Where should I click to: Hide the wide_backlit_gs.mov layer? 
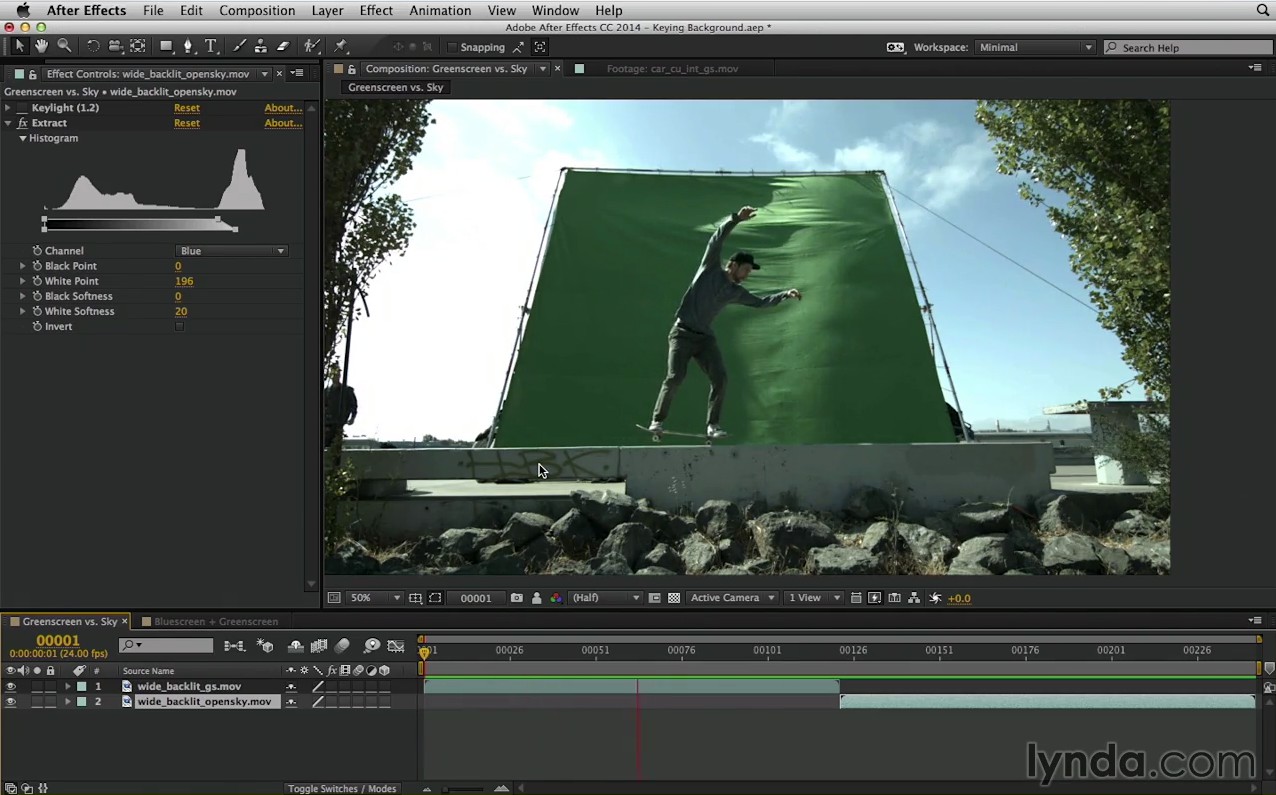(x=10, y=687)
